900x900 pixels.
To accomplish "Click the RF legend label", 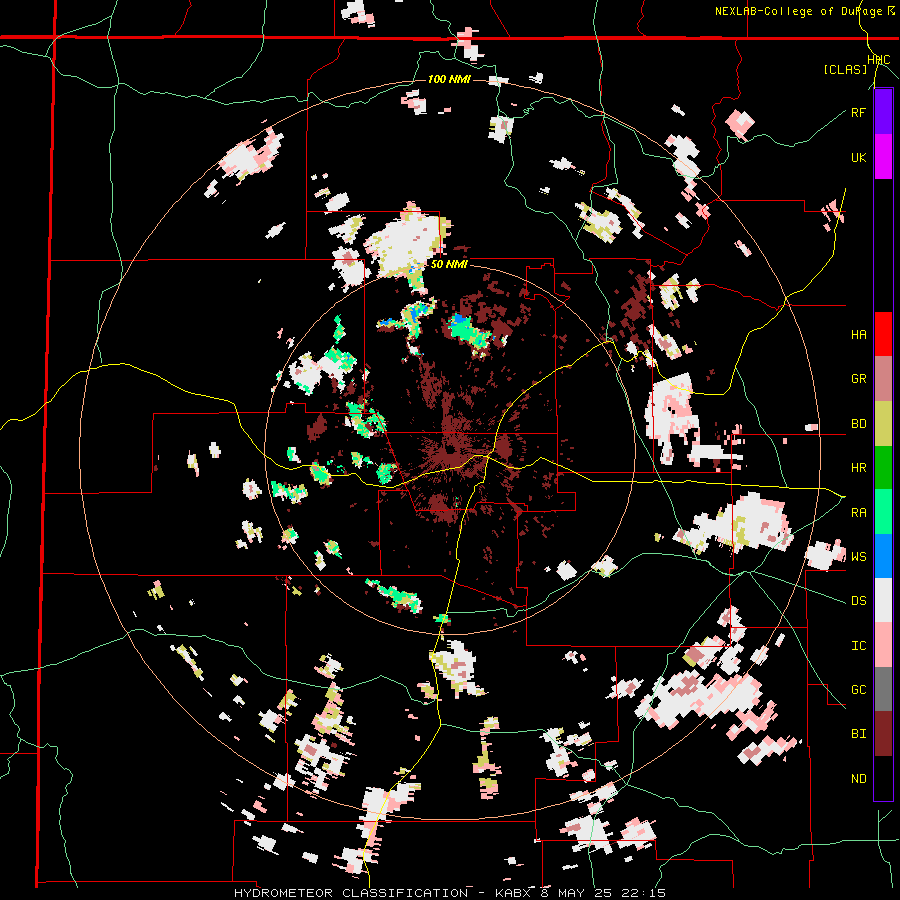I will (858, 112).
